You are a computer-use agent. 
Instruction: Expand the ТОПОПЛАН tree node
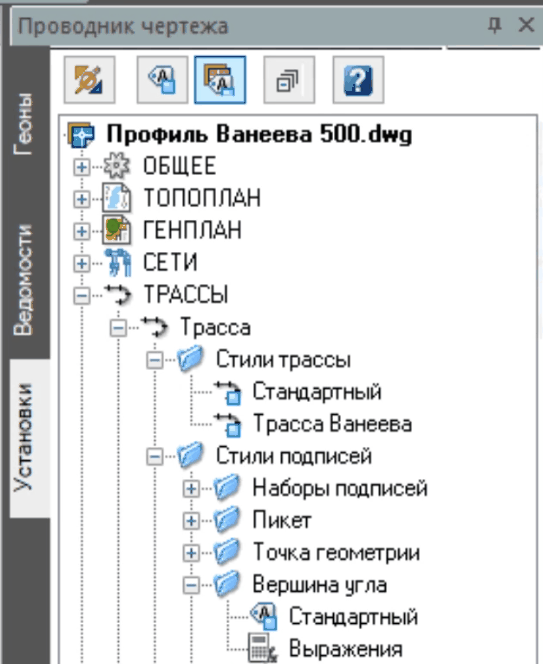[x=81, y=199]
